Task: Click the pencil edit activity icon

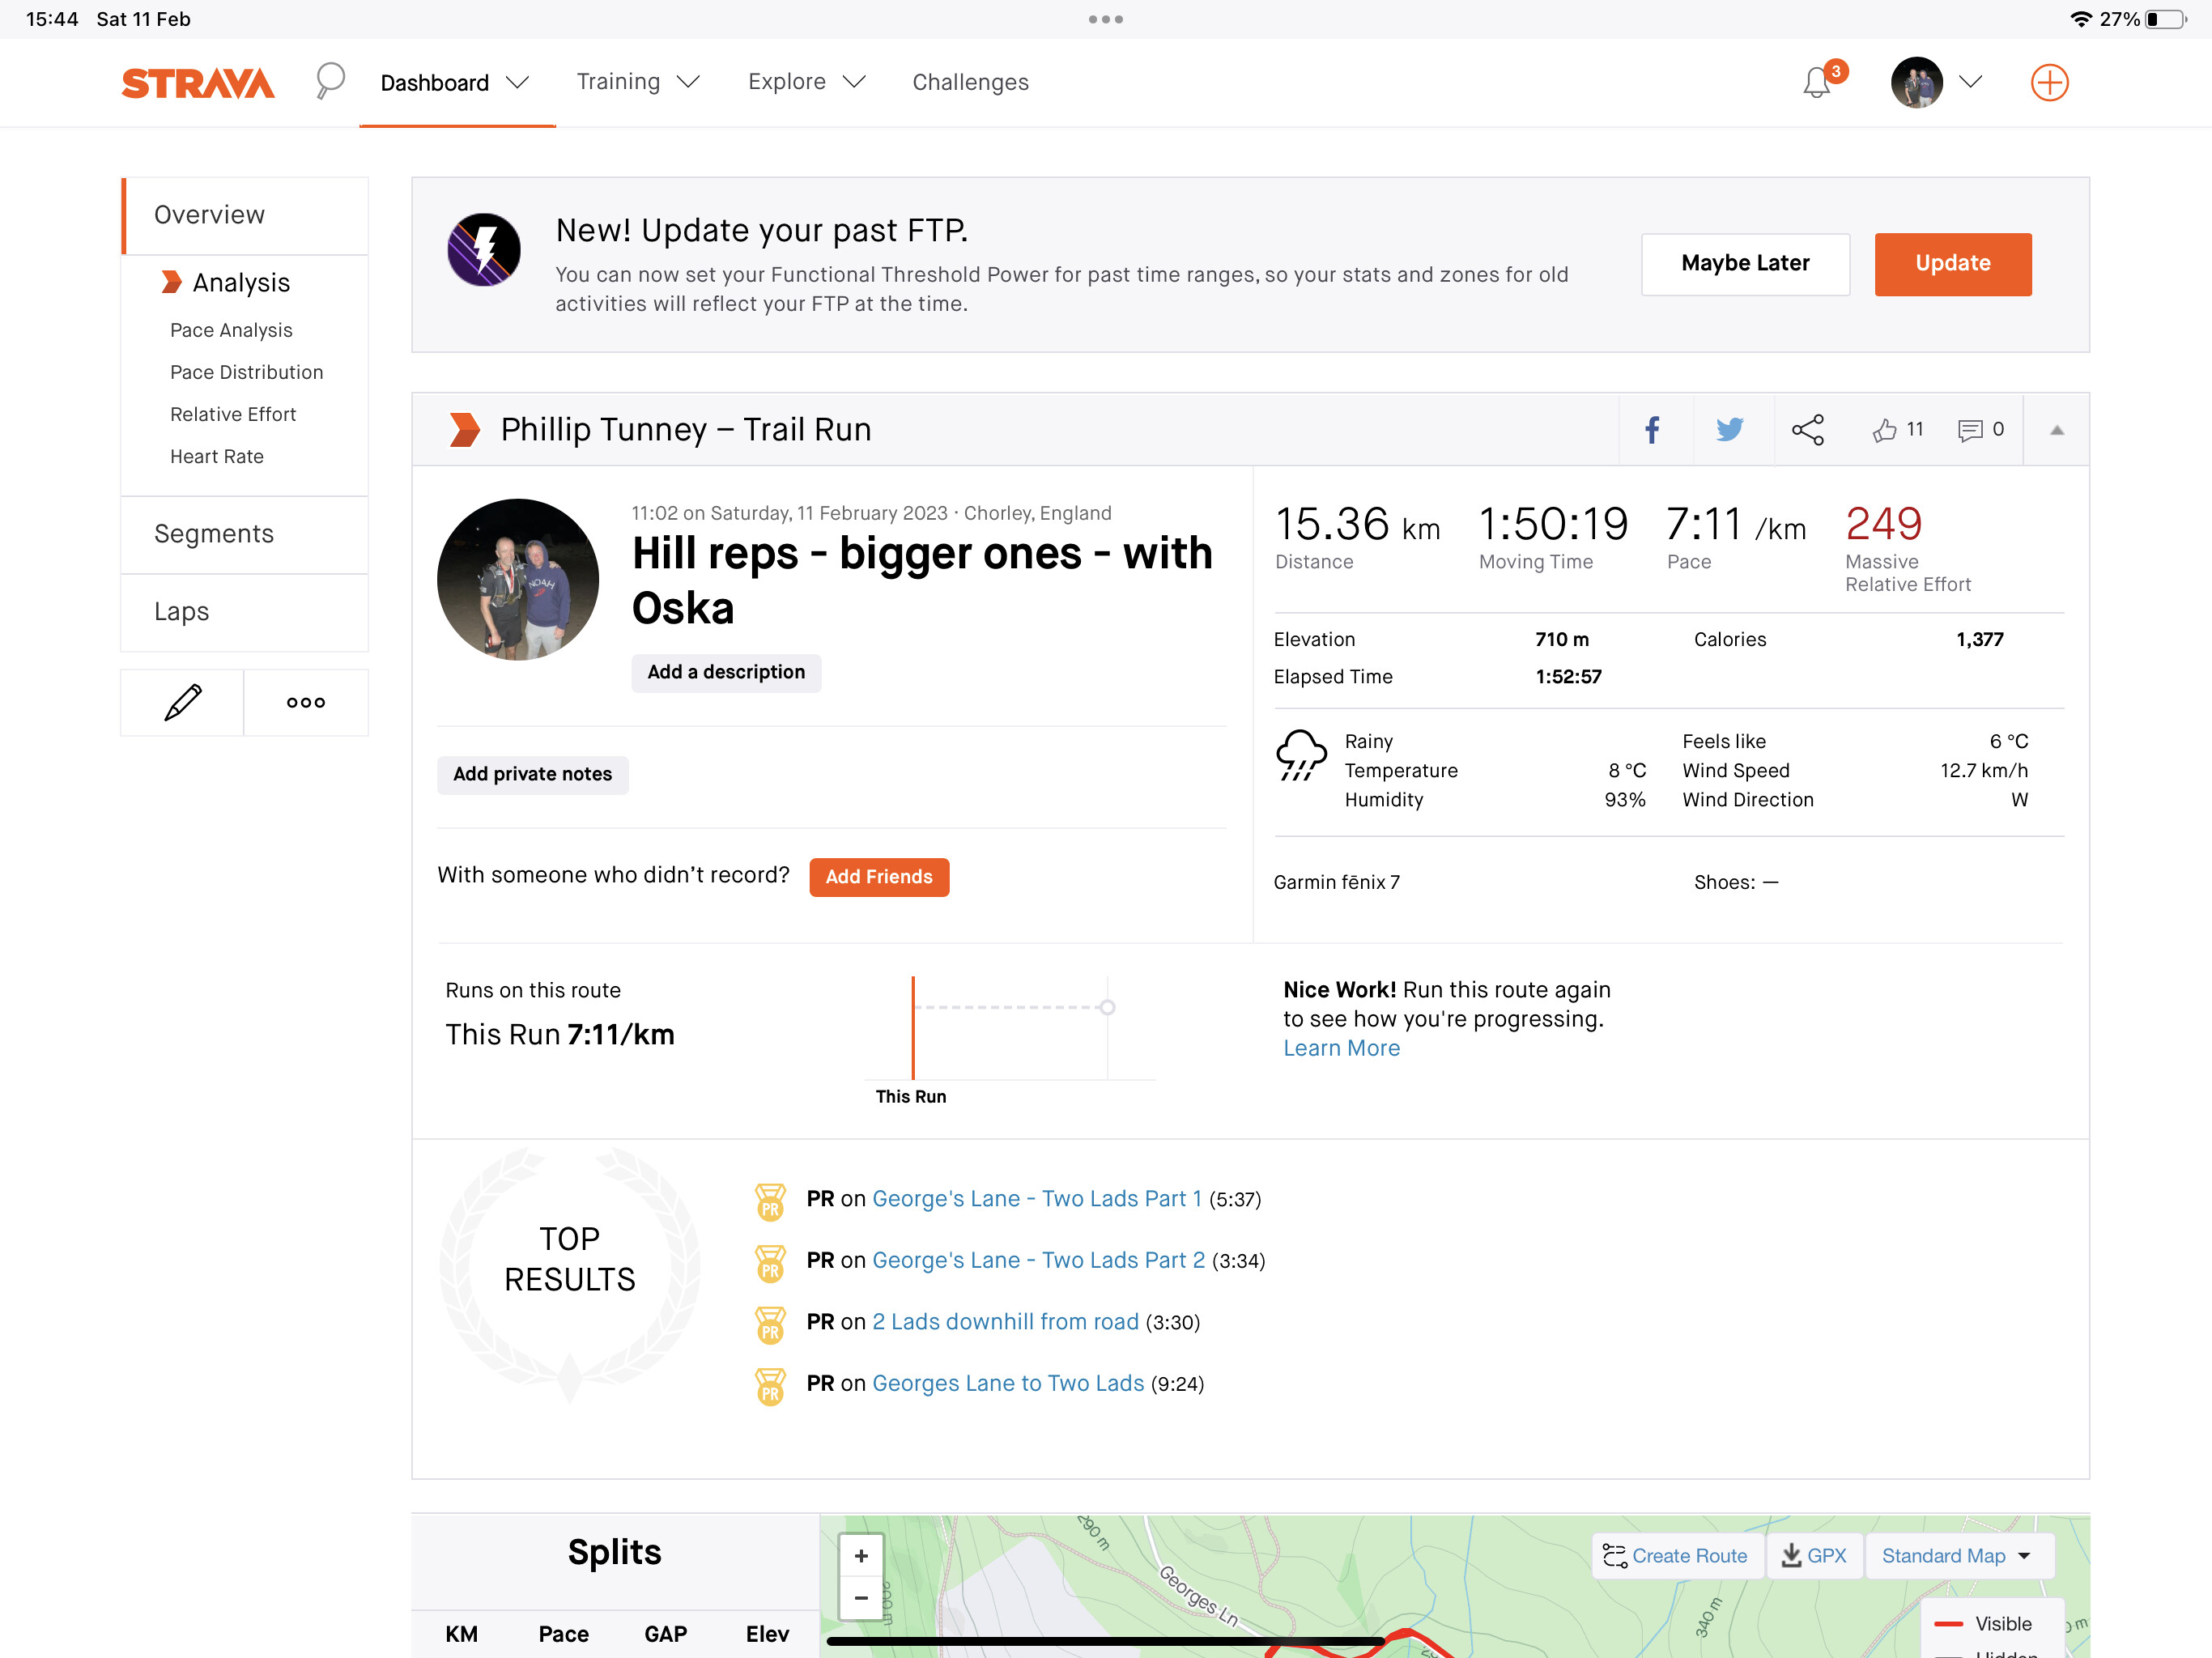Action: [182, 702]
